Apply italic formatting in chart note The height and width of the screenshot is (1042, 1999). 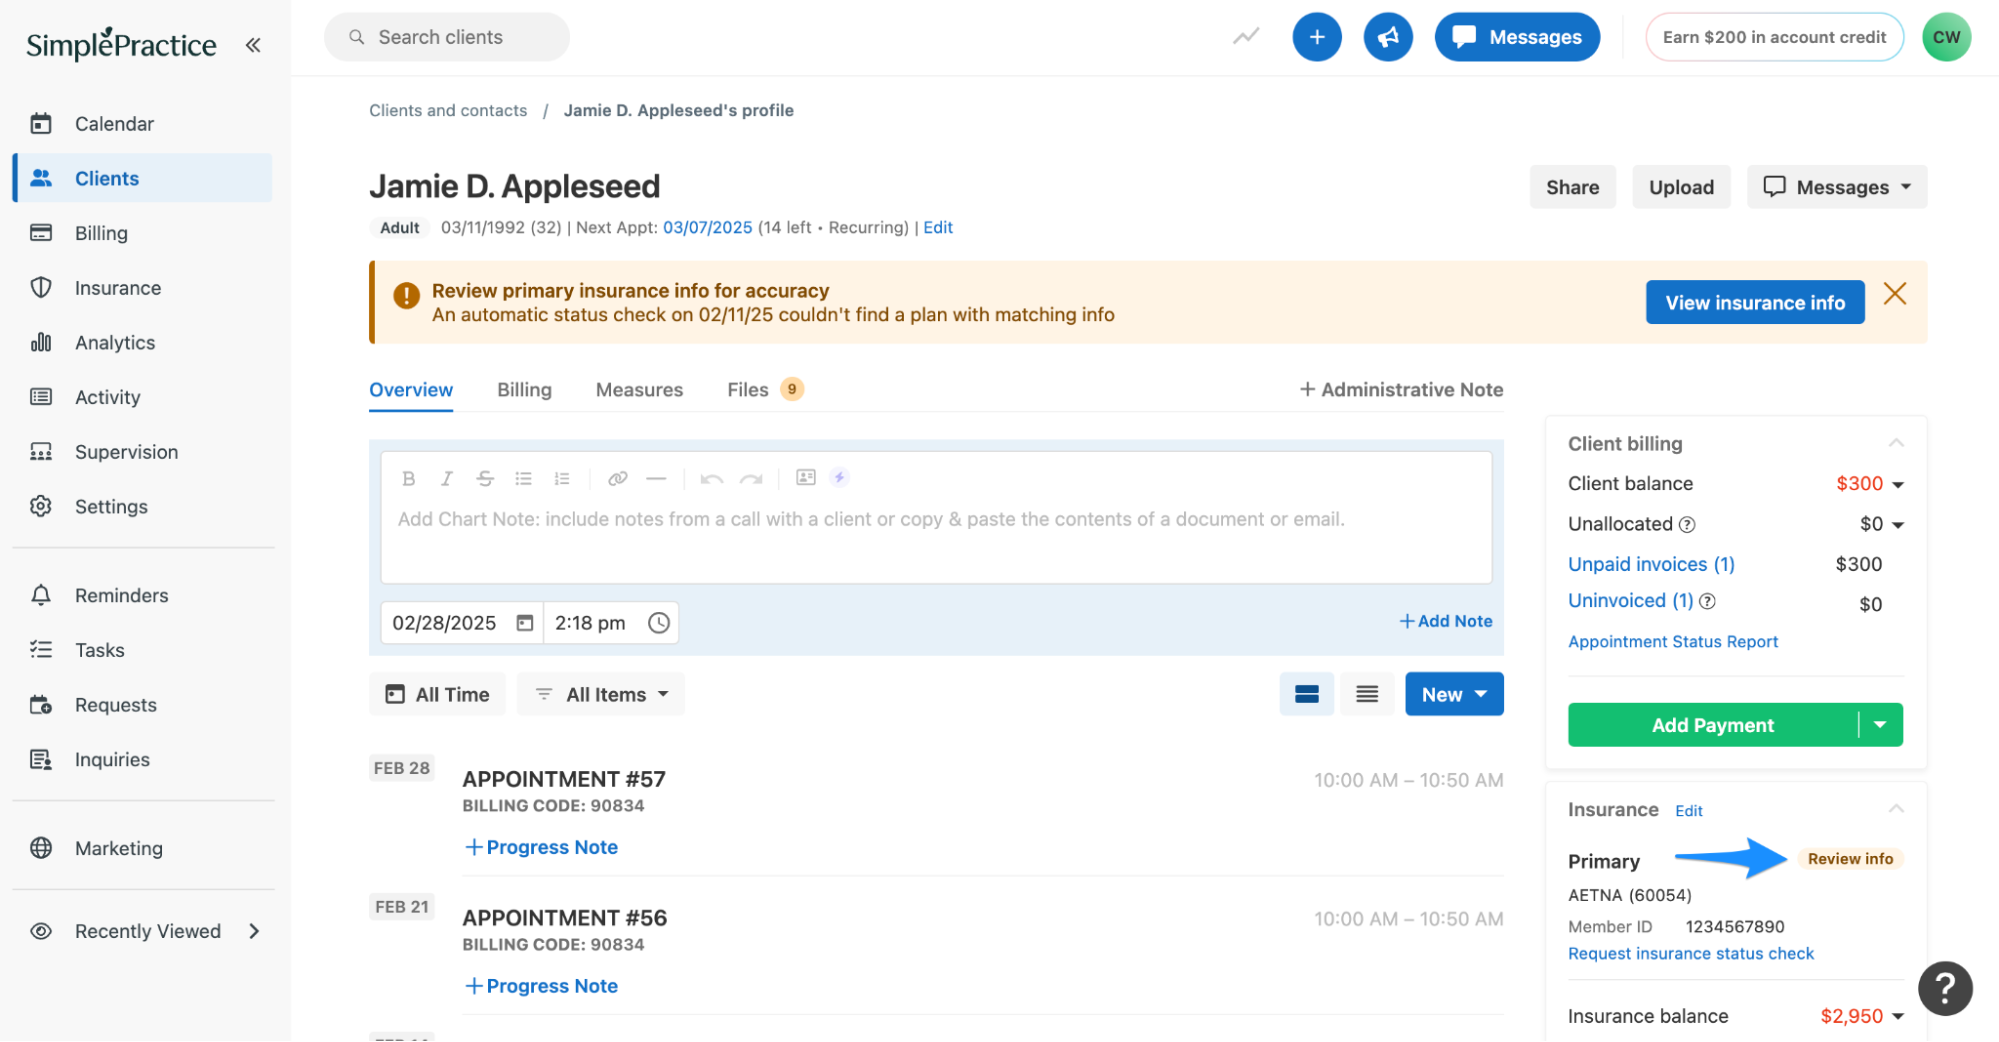(x=446, y=478)
